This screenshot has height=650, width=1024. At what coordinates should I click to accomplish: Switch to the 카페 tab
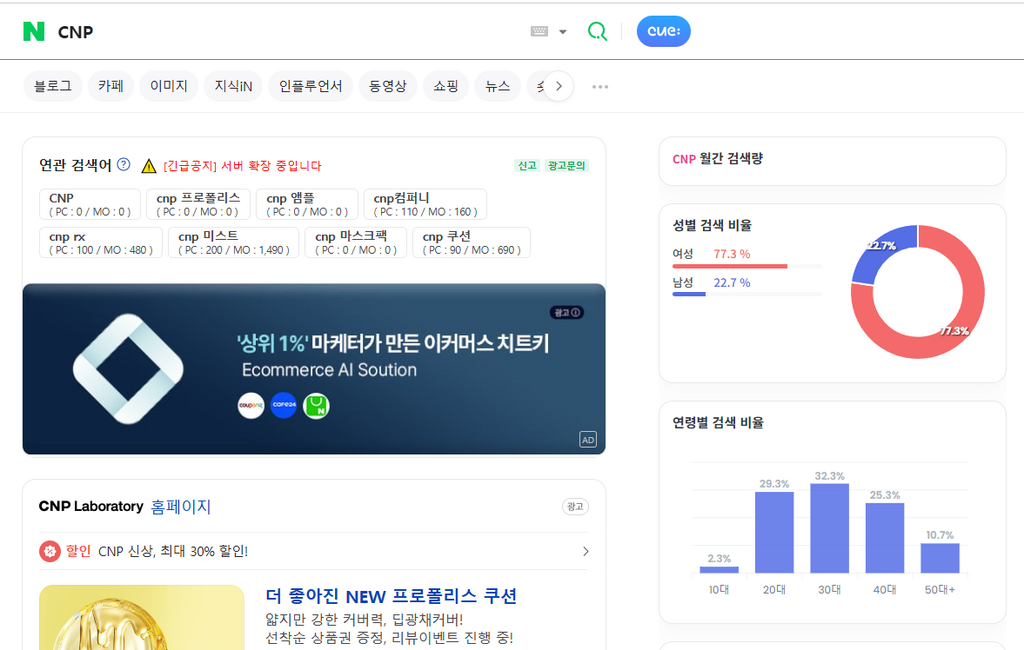[x=111, y=86]
